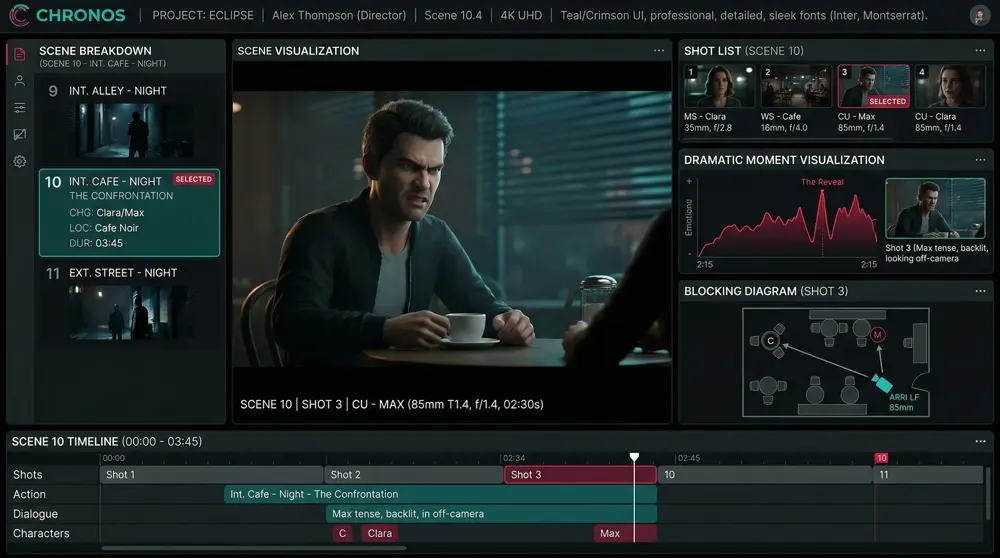Screen dimensions: 1000x558
Task: Click DUR: 03:45 in scene 10 card
Action: [96, 243]
